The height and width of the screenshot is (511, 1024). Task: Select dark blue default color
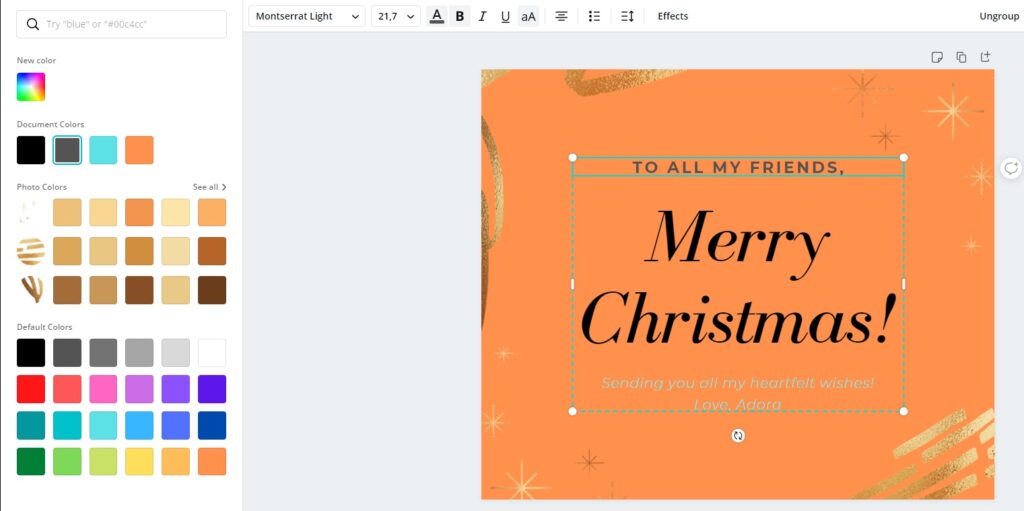pyautogui.click(x=212, y=425)
